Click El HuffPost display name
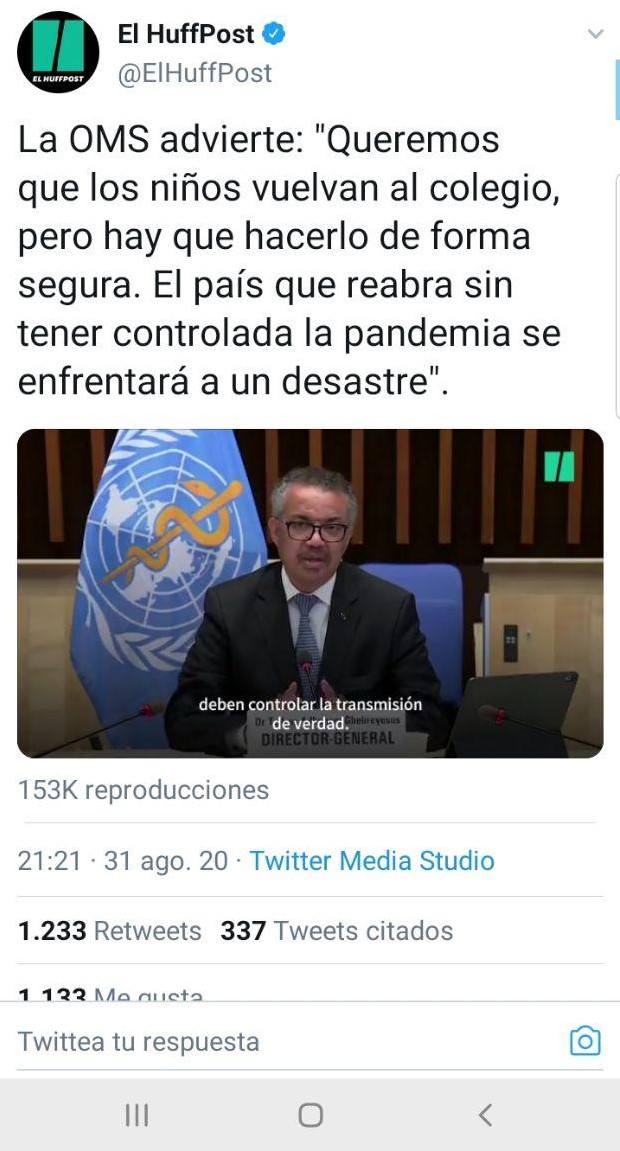Screen dimensions: 620x1151 [186, 34]
